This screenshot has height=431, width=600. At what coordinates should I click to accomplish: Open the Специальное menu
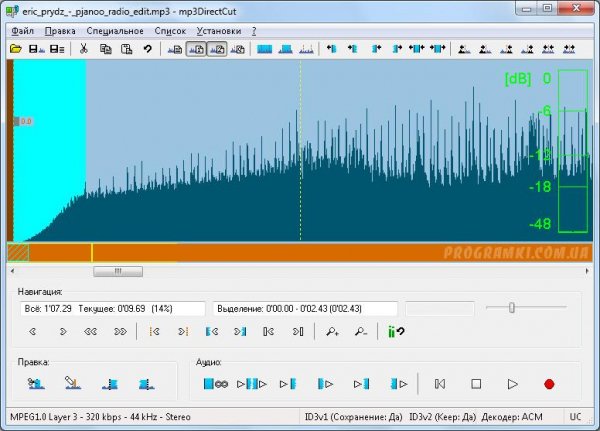coord(115,31)
